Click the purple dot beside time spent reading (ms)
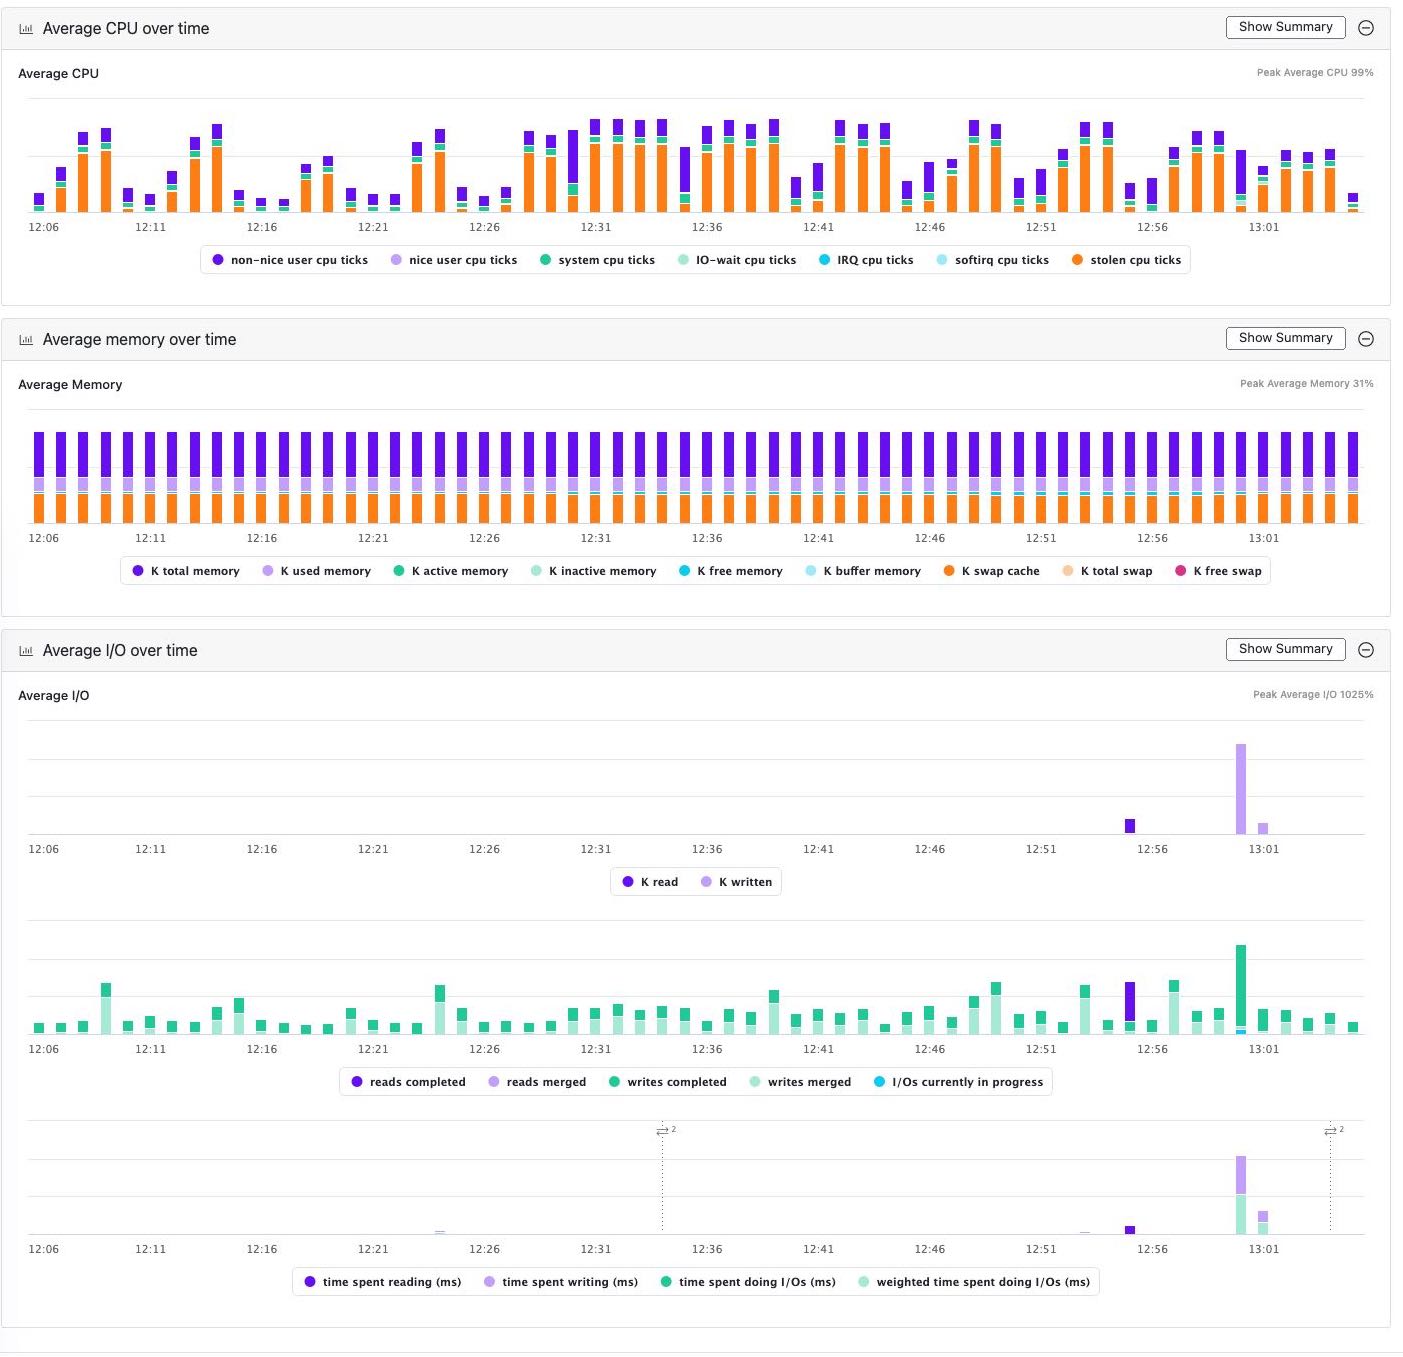Screen dimensions: 1403x1357 coord(310,1281)
